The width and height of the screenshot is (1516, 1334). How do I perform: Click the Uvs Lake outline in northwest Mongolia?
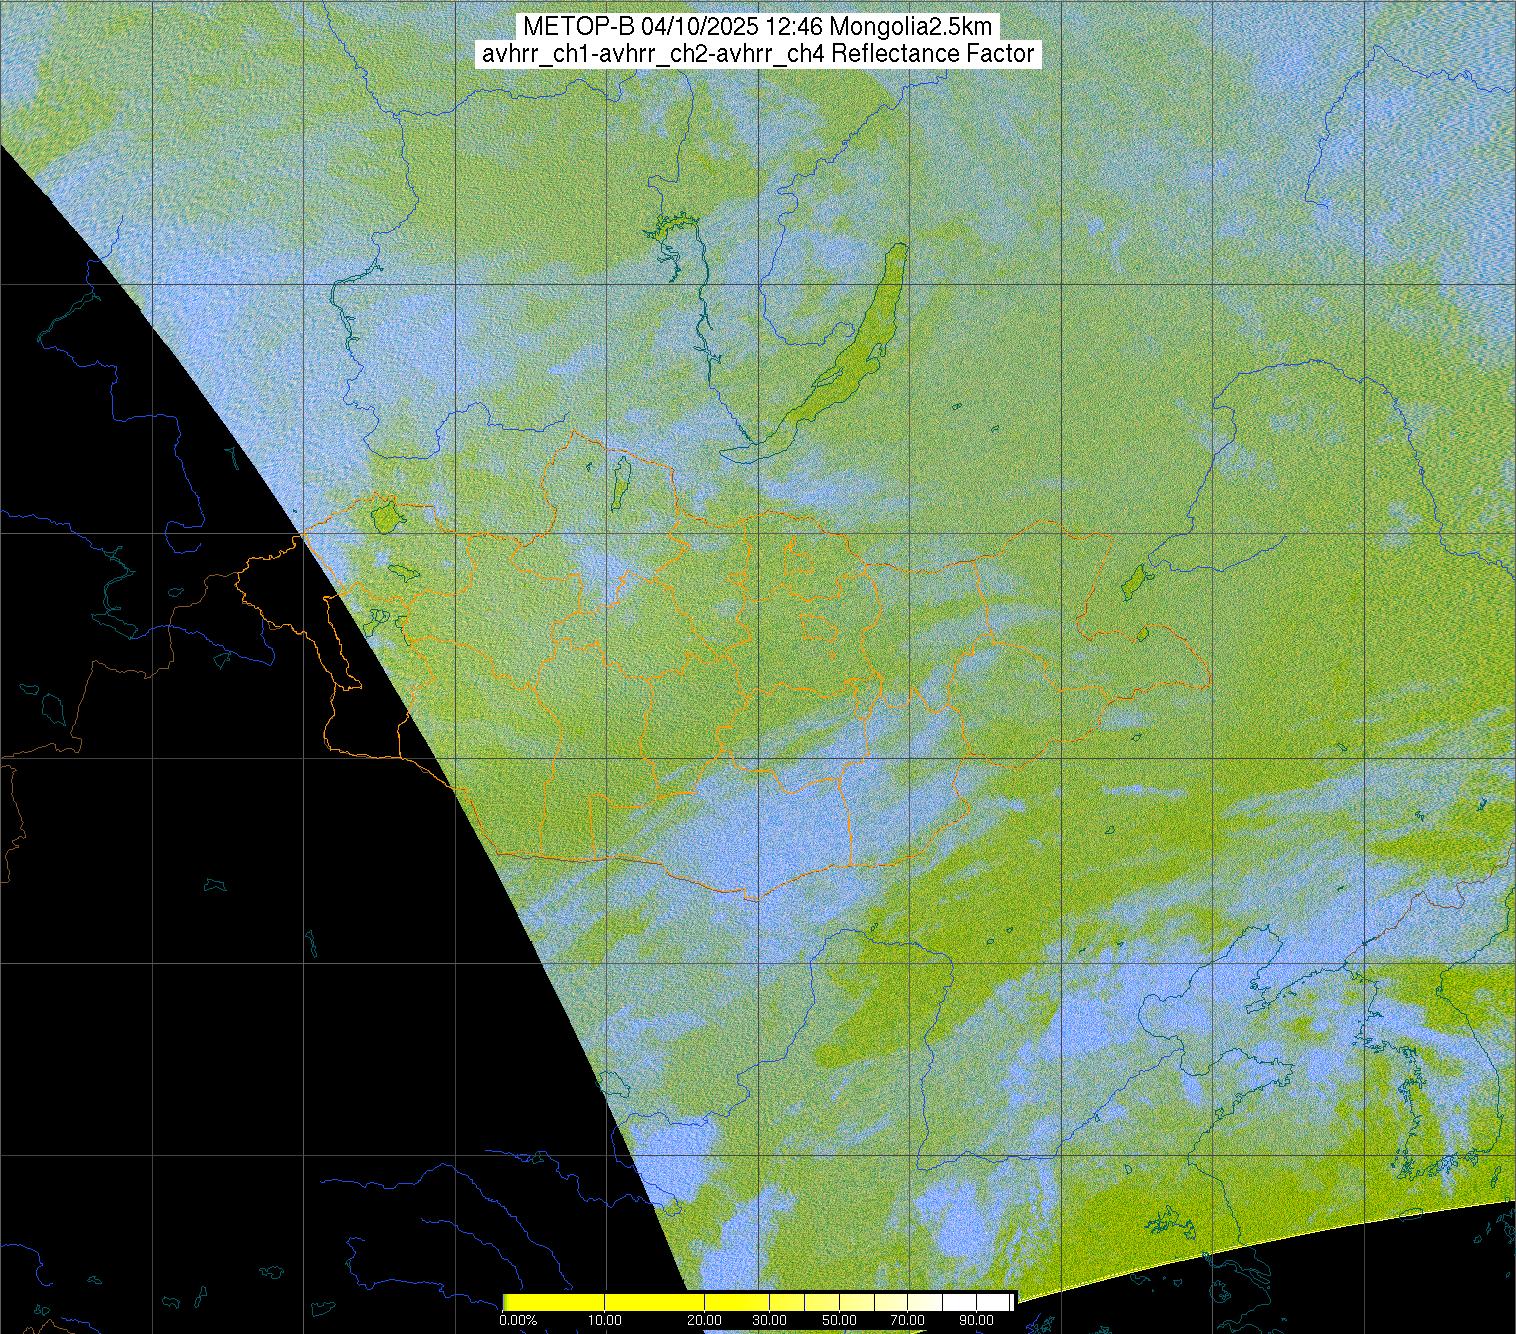[x=383, y=518]
